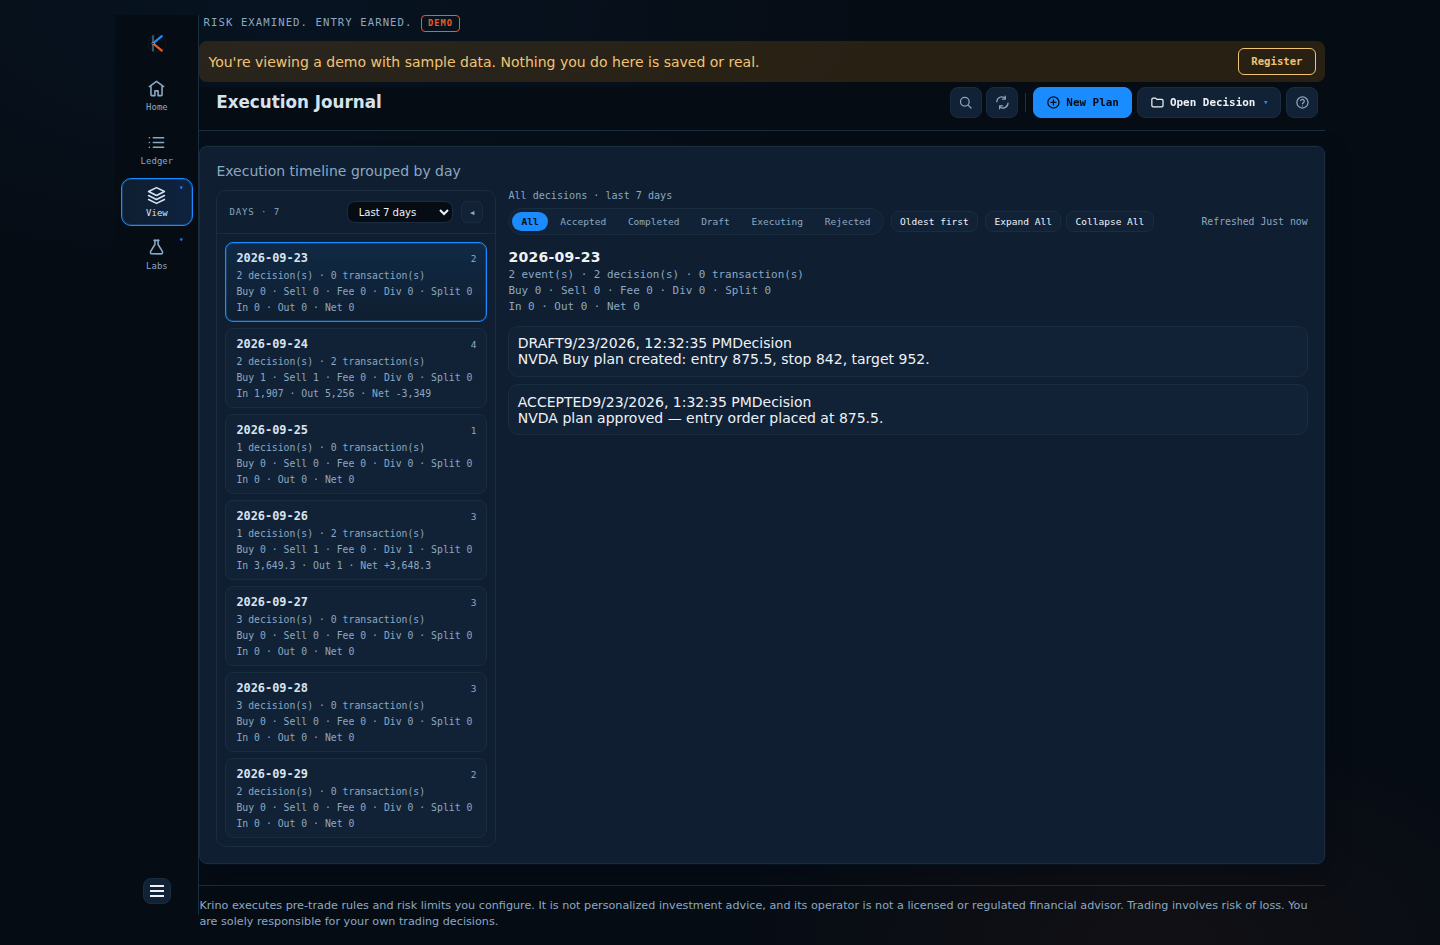Open the ACCEPTED NVDA plan approved event
This screenshot has height=945, width=1440.
coord(908,410)
